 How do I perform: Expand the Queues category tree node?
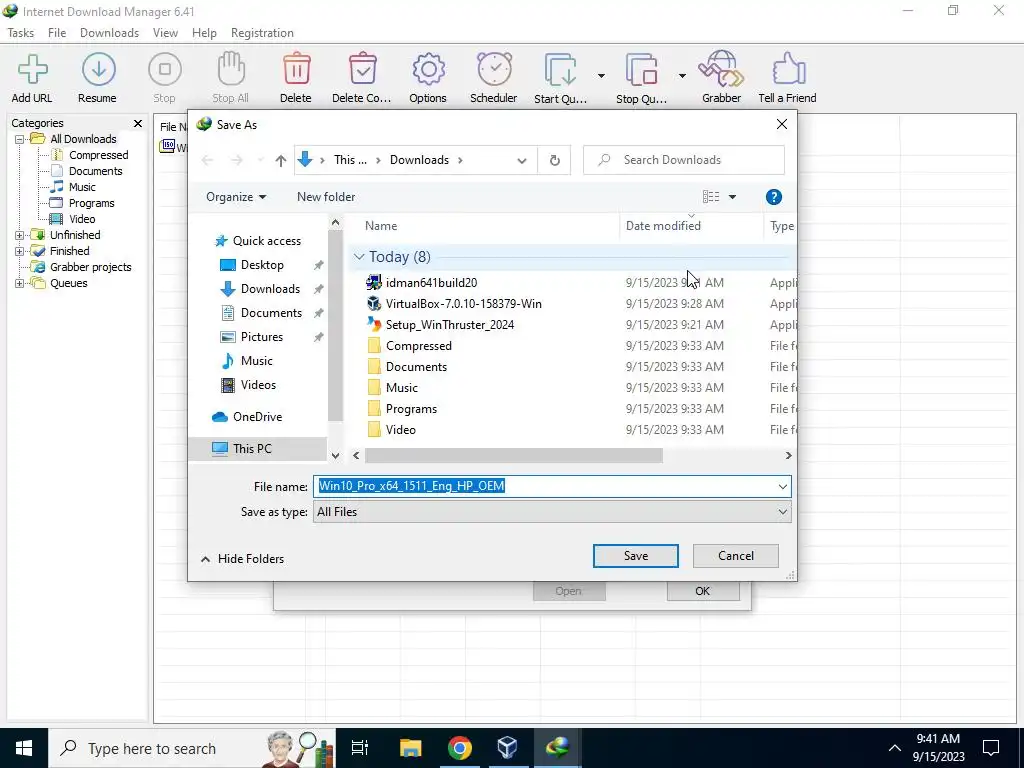(x=20, y=283)
